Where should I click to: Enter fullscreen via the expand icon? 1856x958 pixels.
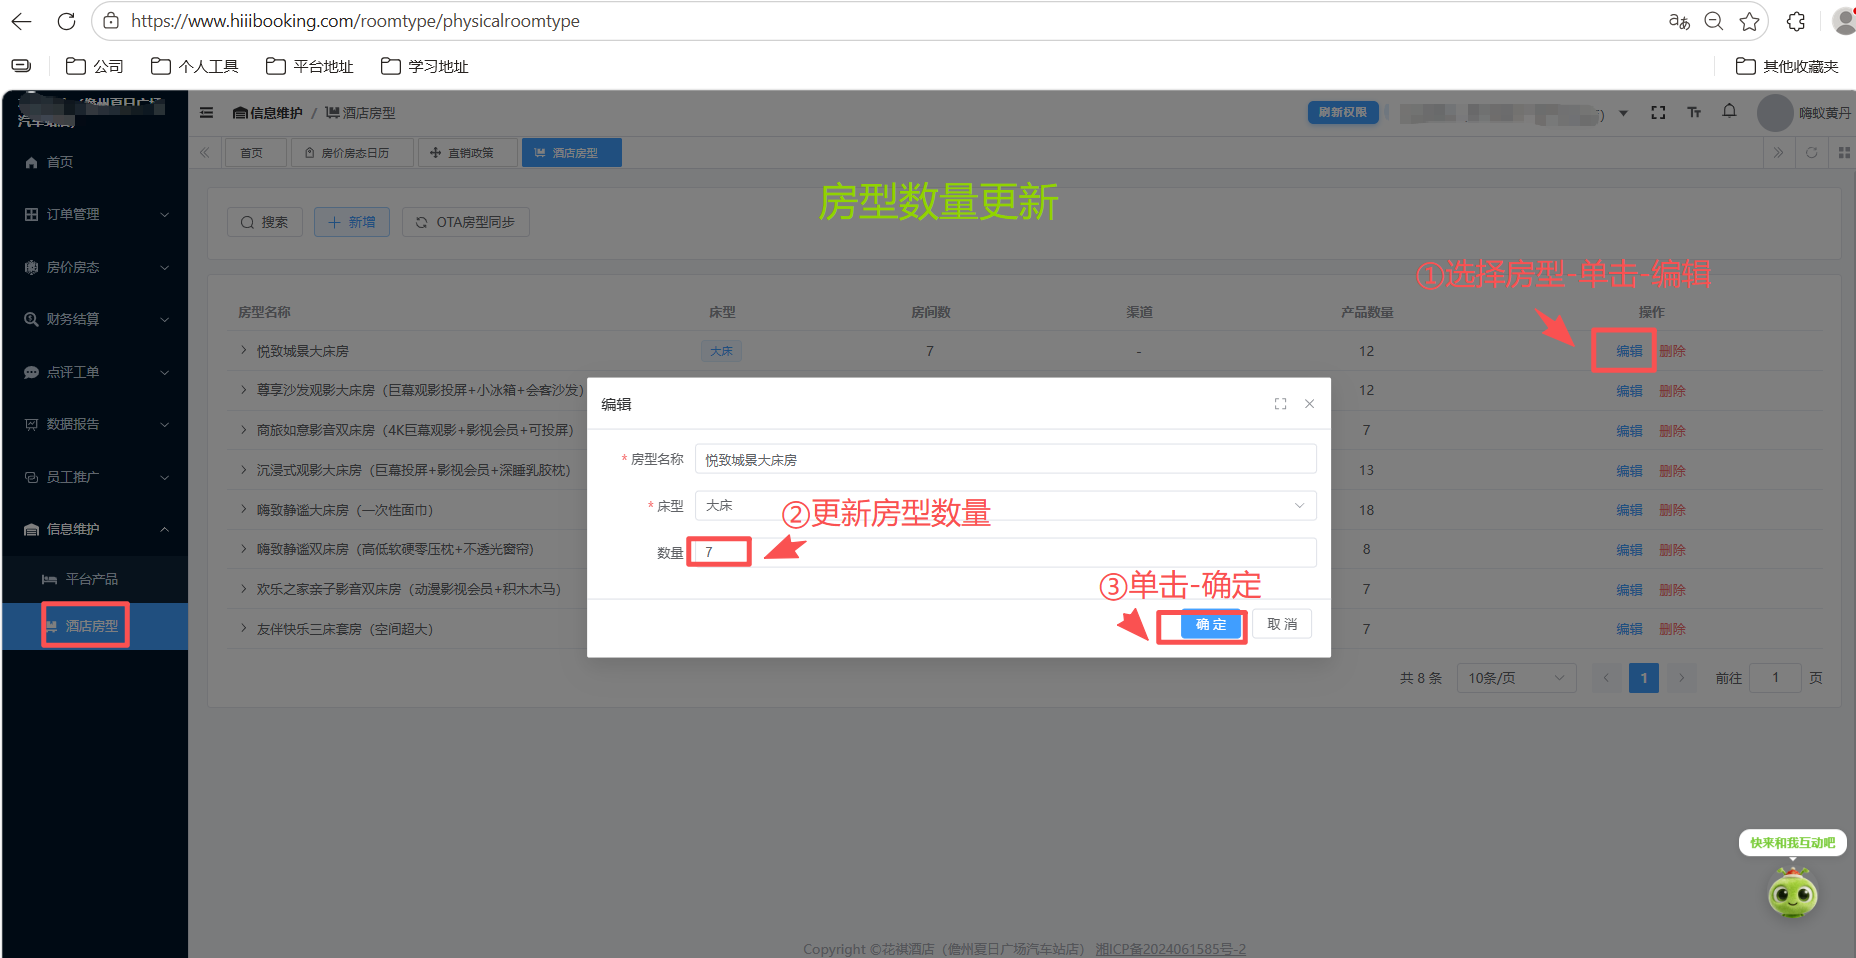click(1658, 112)
